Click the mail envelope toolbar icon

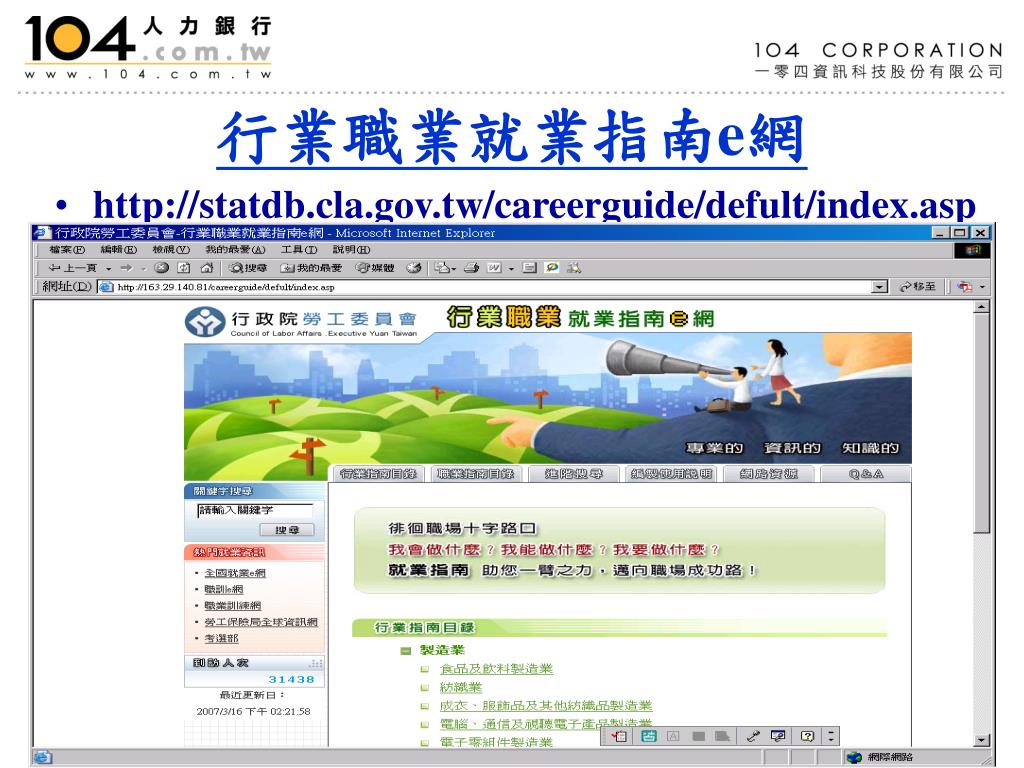pyautogui.click(x=442, y=268)
